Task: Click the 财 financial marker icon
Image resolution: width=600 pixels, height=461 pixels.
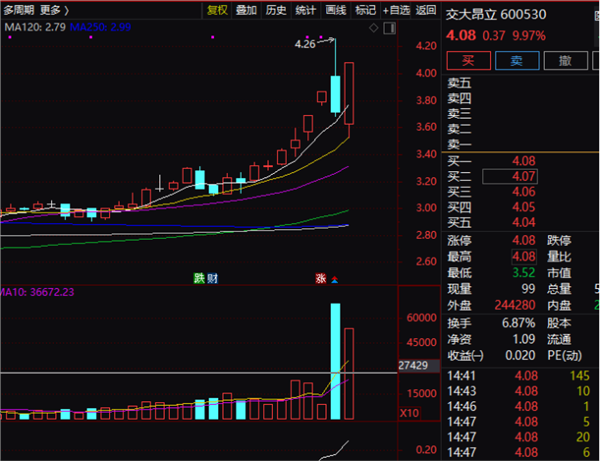Action: (x=213, y=277)
